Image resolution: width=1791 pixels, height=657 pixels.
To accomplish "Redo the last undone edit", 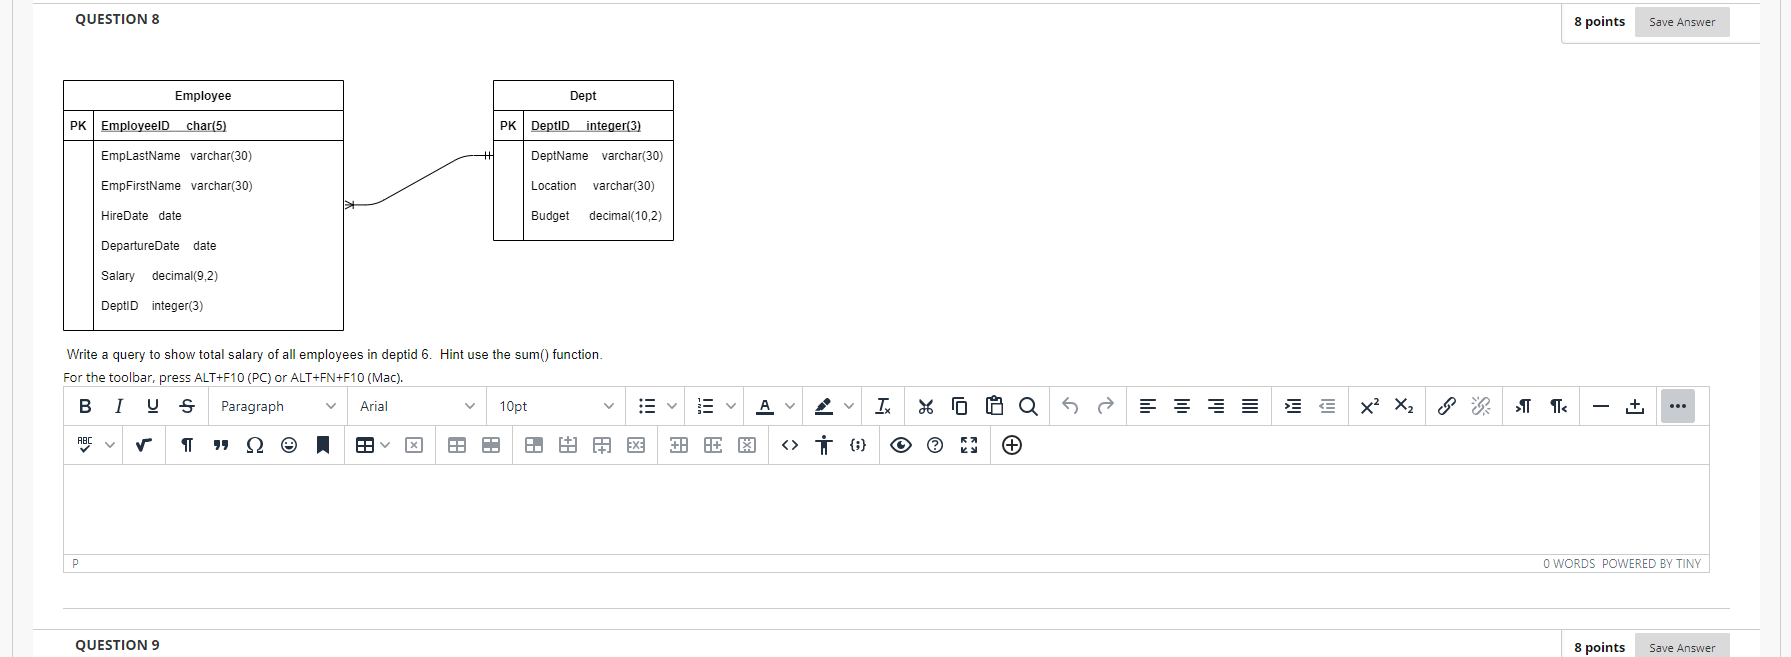I will click(1105, 406).
